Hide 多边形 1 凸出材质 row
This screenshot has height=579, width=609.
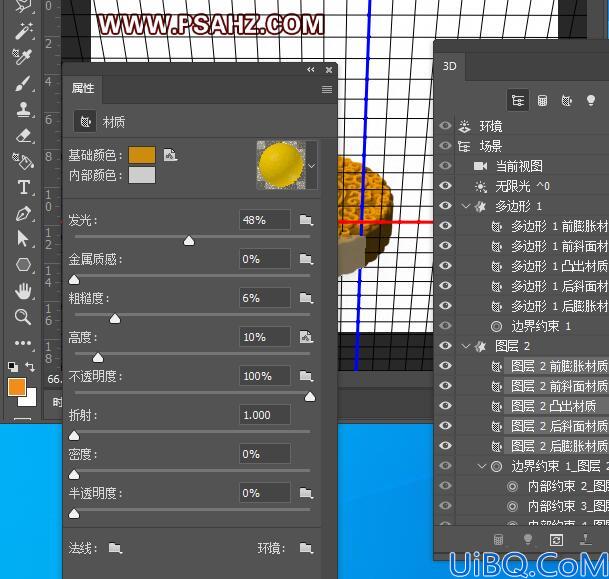(x=445, y=266)
